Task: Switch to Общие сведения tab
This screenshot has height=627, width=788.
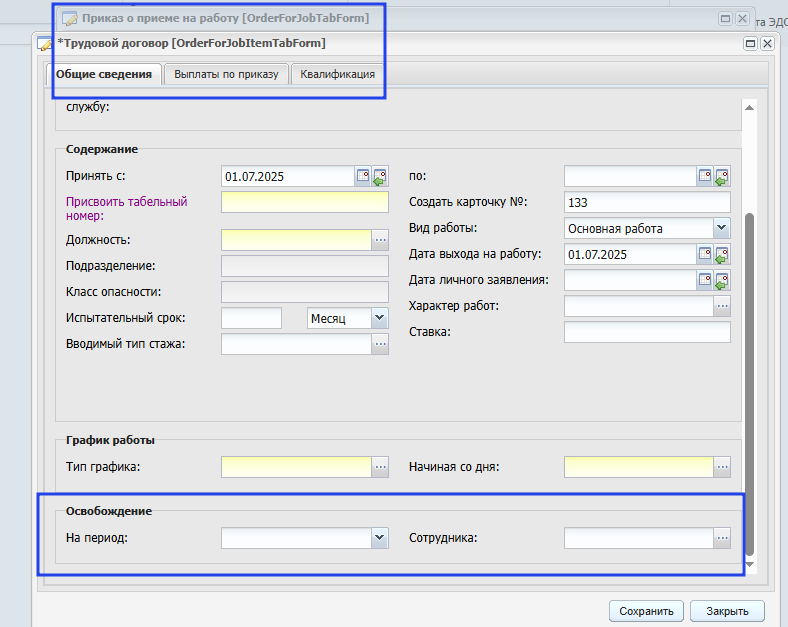Action: click(x=104, y=74)
